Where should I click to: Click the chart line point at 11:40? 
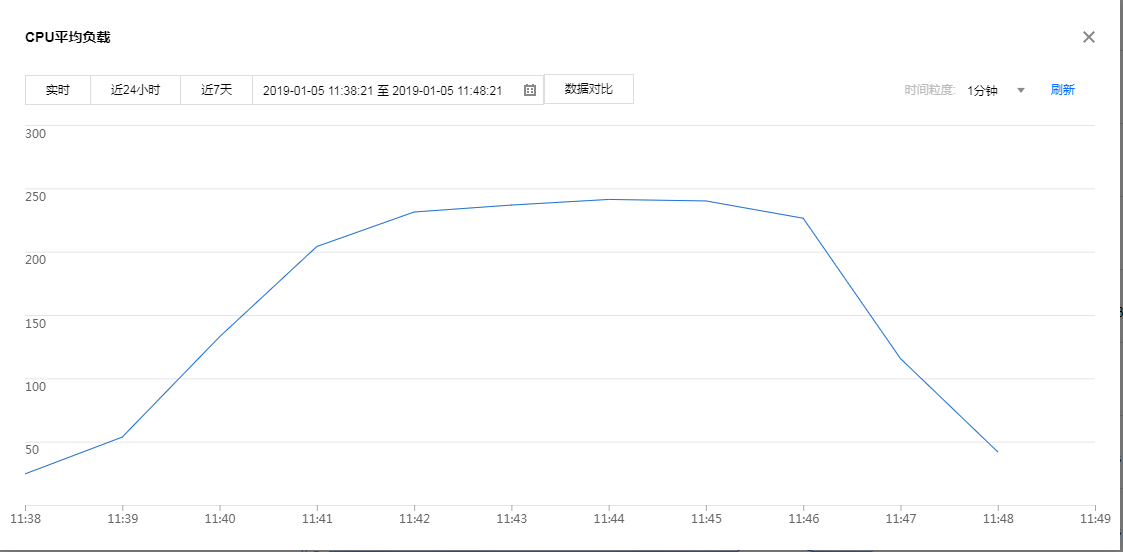220,336
